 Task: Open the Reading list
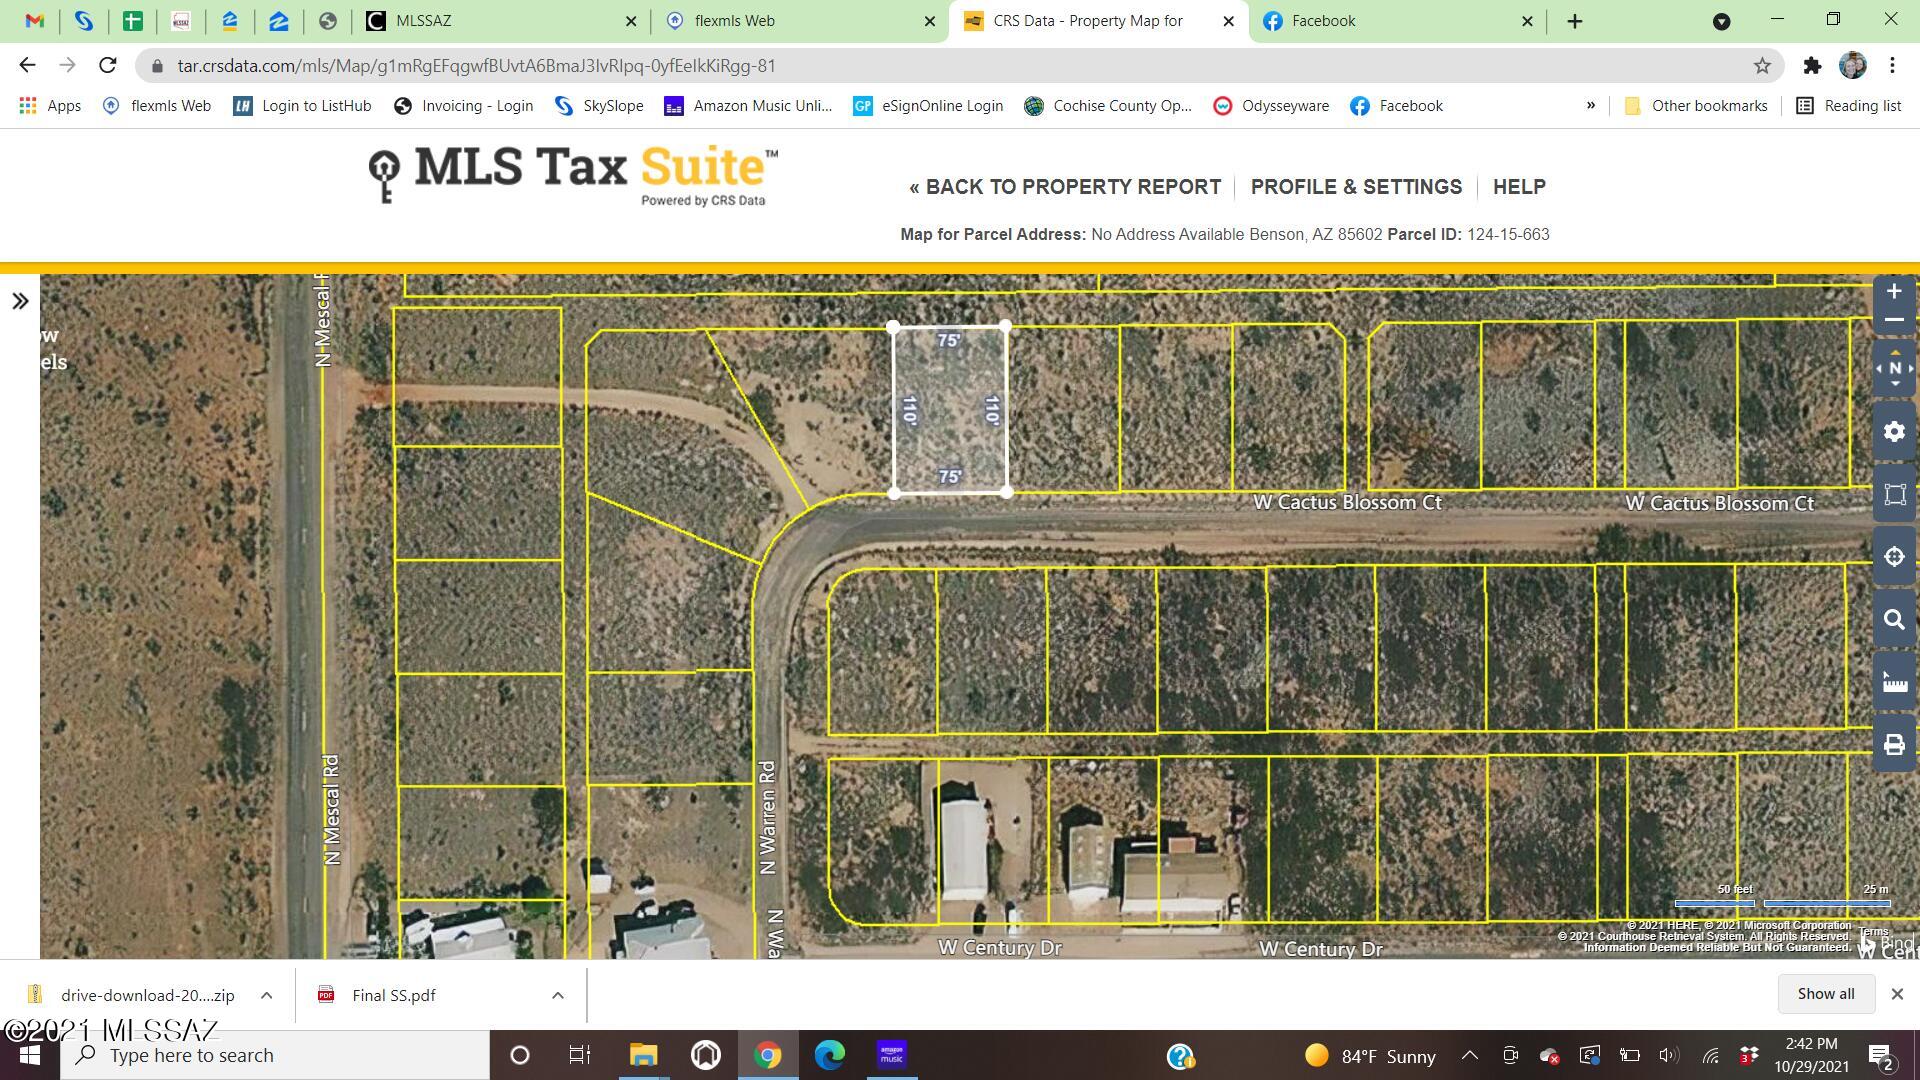(1849, 106)
